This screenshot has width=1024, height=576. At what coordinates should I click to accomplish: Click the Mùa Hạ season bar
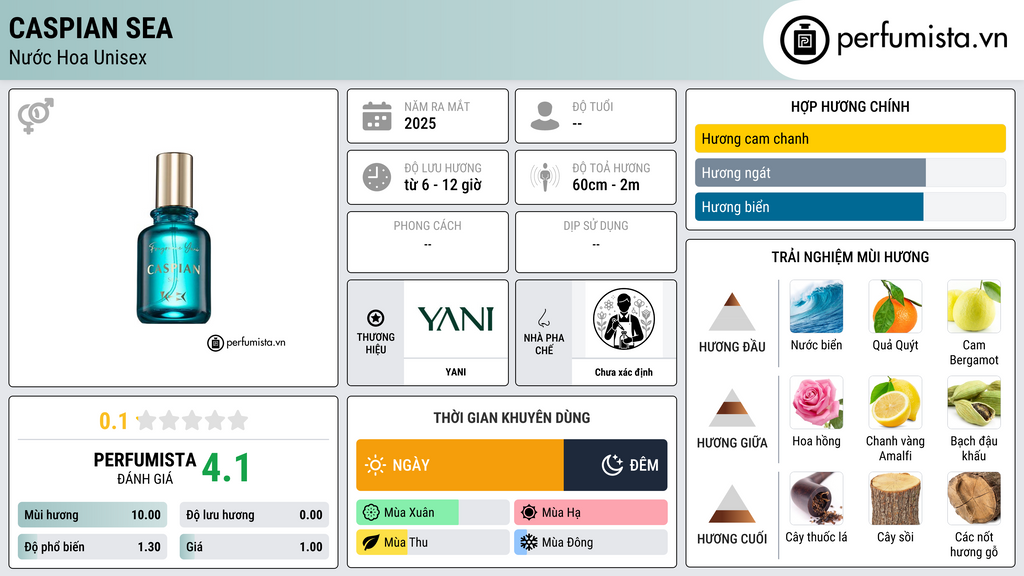tap(590, 513)
